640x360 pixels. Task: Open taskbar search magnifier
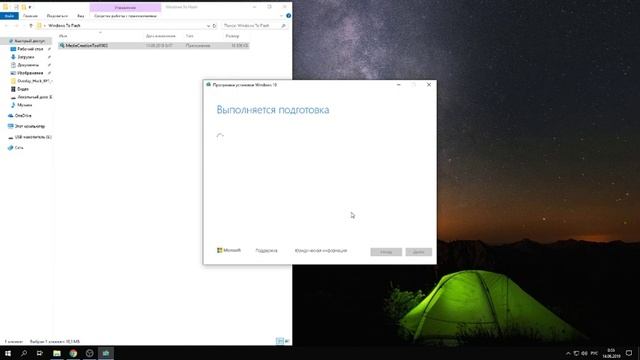pos(24,353)
